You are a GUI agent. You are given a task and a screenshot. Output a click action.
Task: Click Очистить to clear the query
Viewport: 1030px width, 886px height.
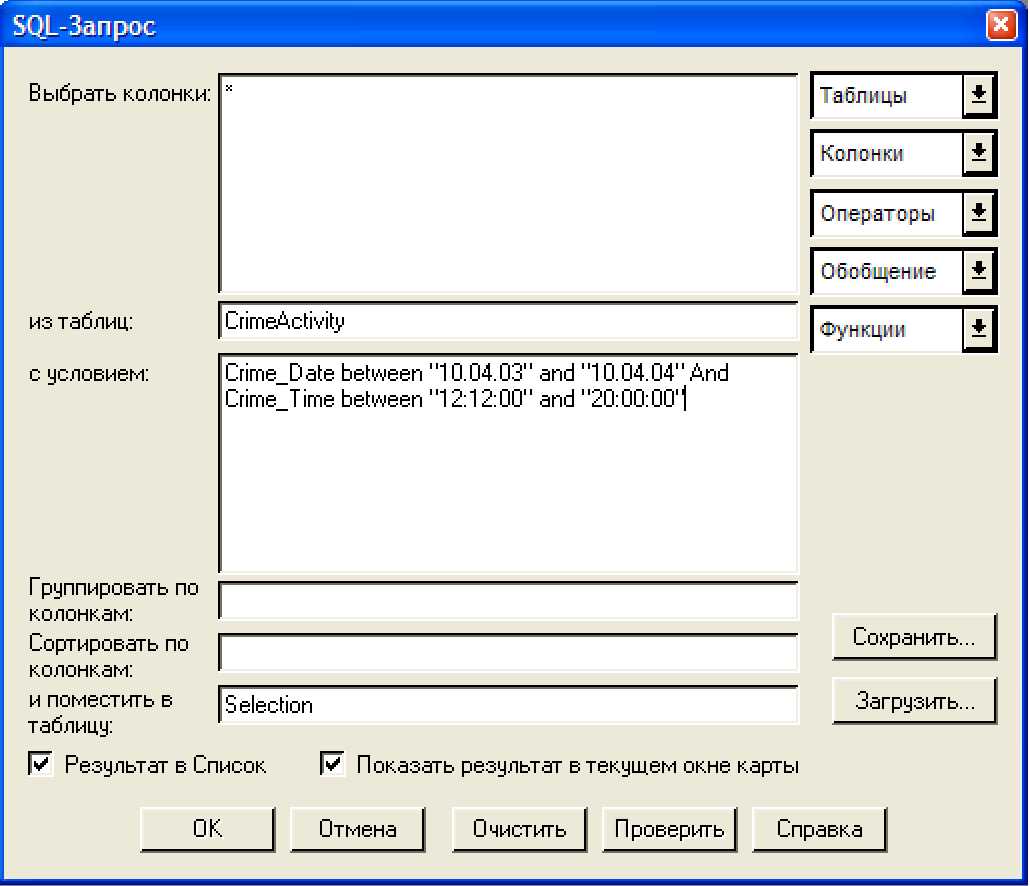(519, 829)
